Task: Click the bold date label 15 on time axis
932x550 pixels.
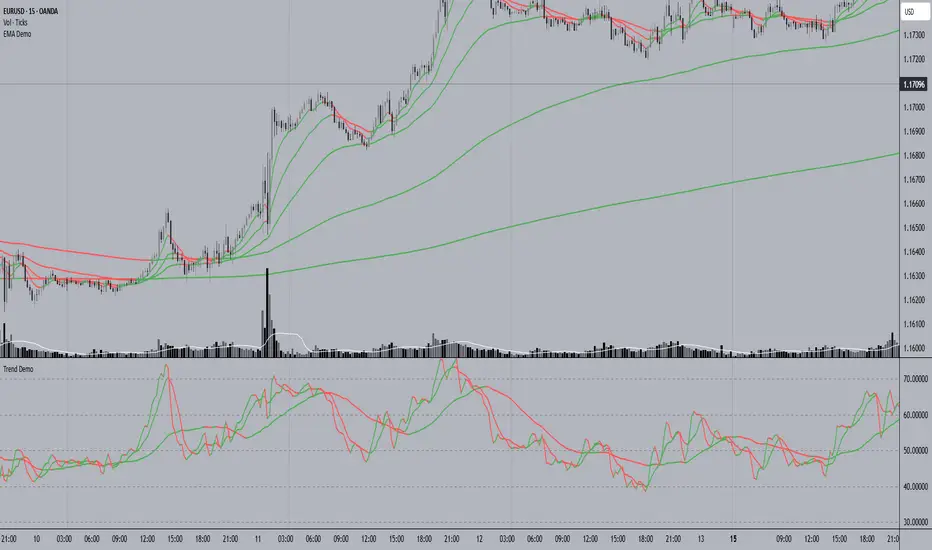Action: [x=733, y=539]
